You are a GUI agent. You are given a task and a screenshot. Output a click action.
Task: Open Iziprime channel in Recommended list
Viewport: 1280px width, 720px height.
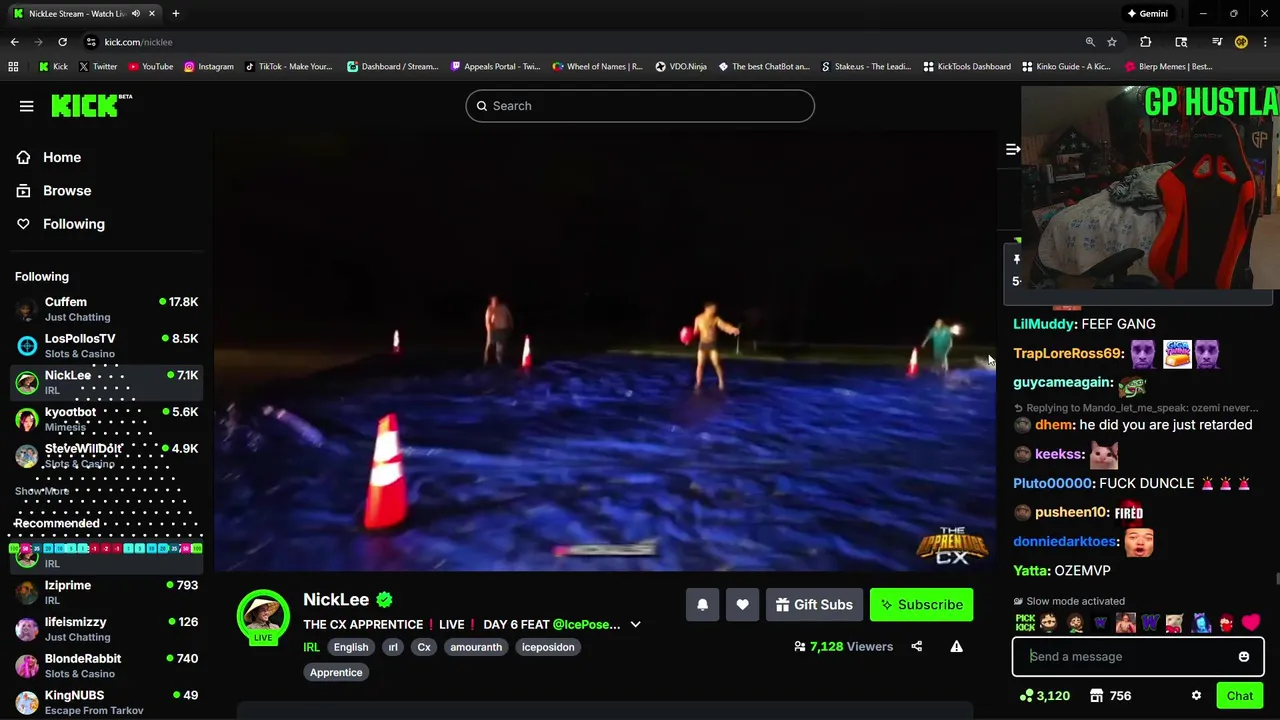(106, 592)
